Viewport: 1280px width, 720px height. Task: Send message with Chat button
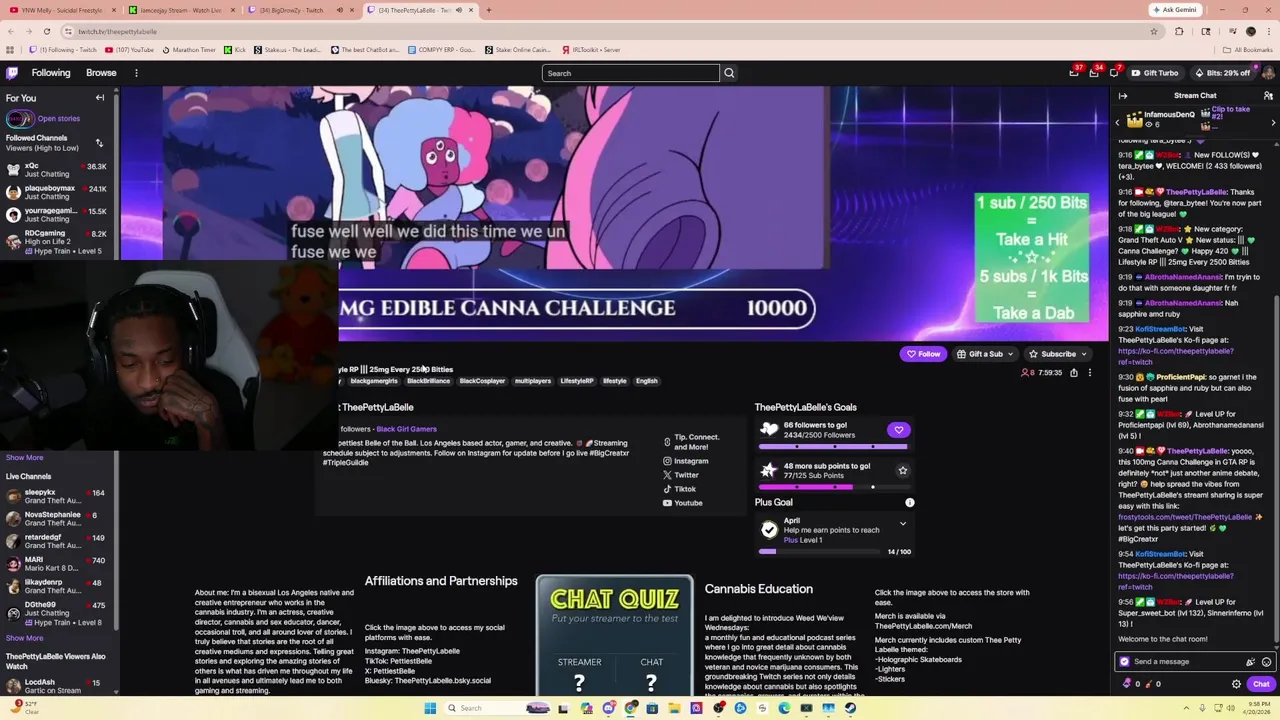tap(1261, 684)
